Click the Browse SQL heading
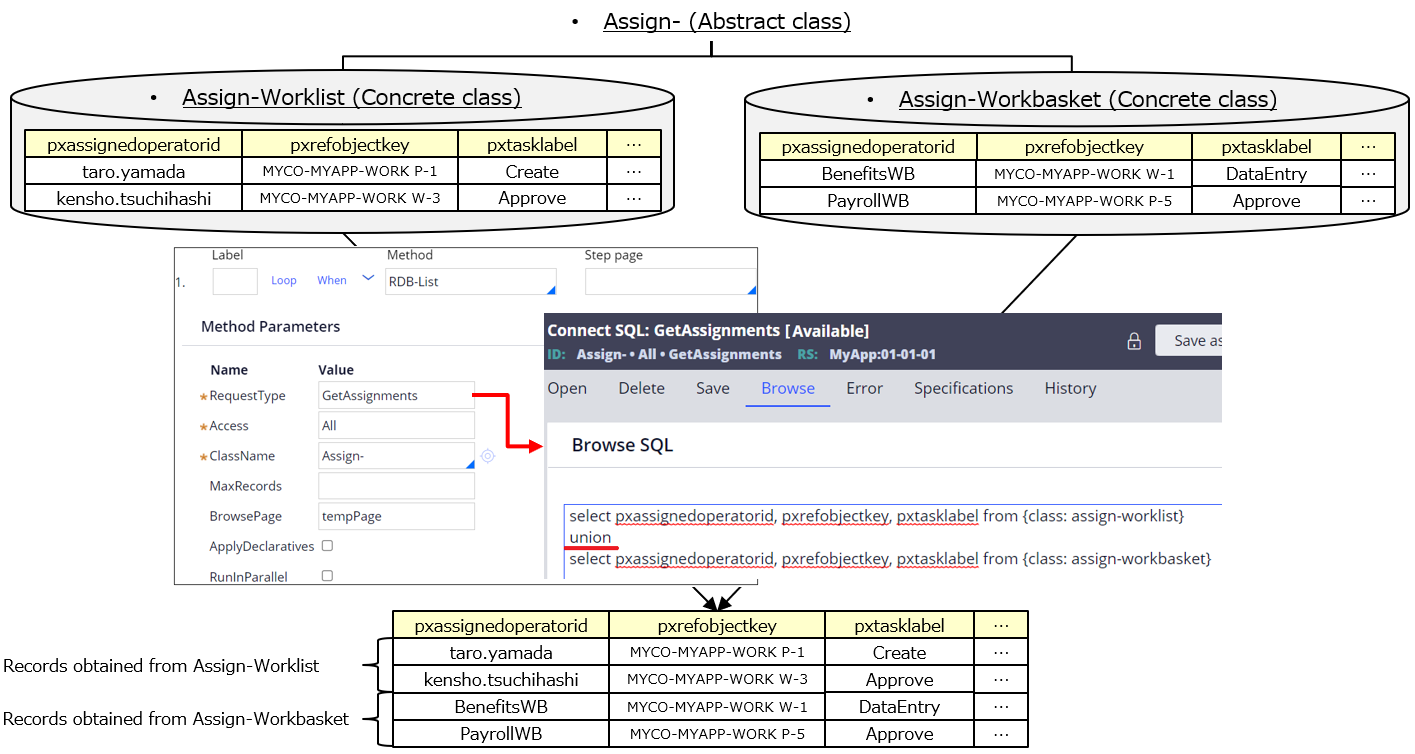The height and width of the screenshot is (754, 1415). (622, 445)
